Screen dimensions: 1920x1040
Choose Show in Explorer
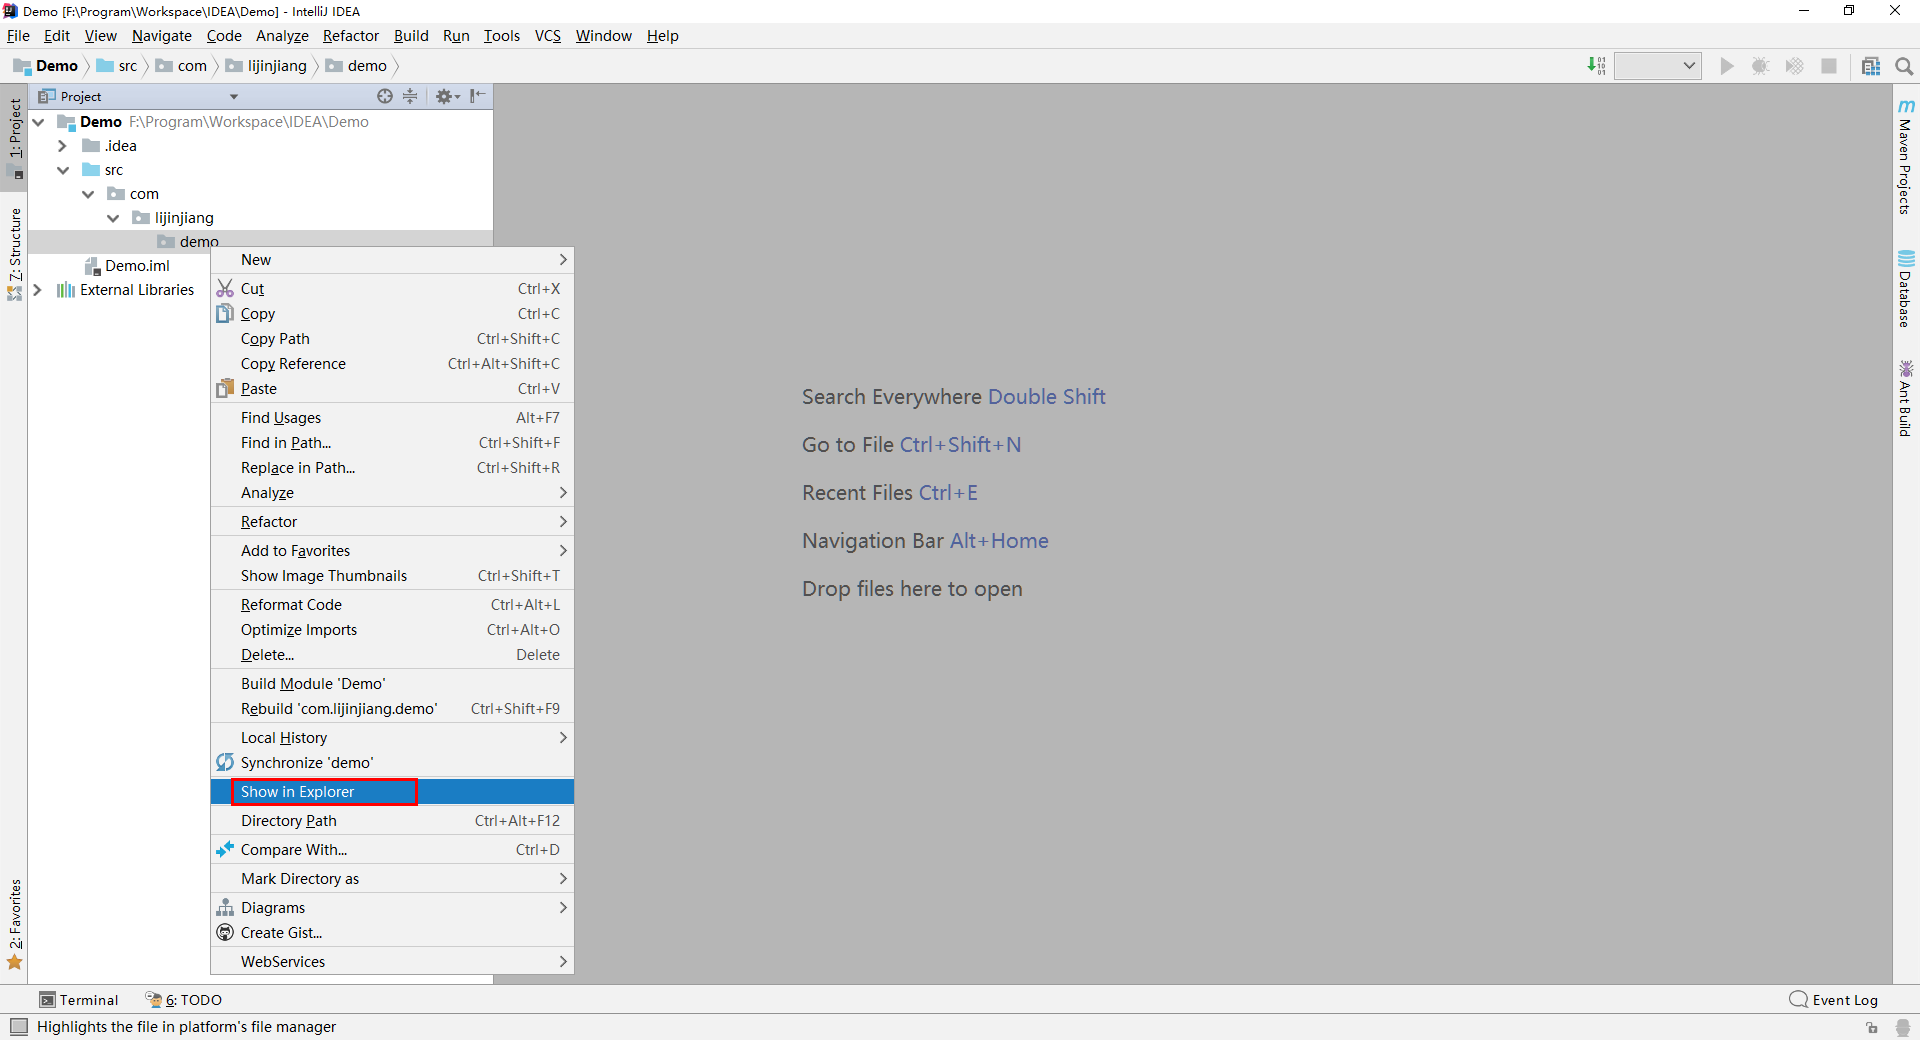point(392,792)
